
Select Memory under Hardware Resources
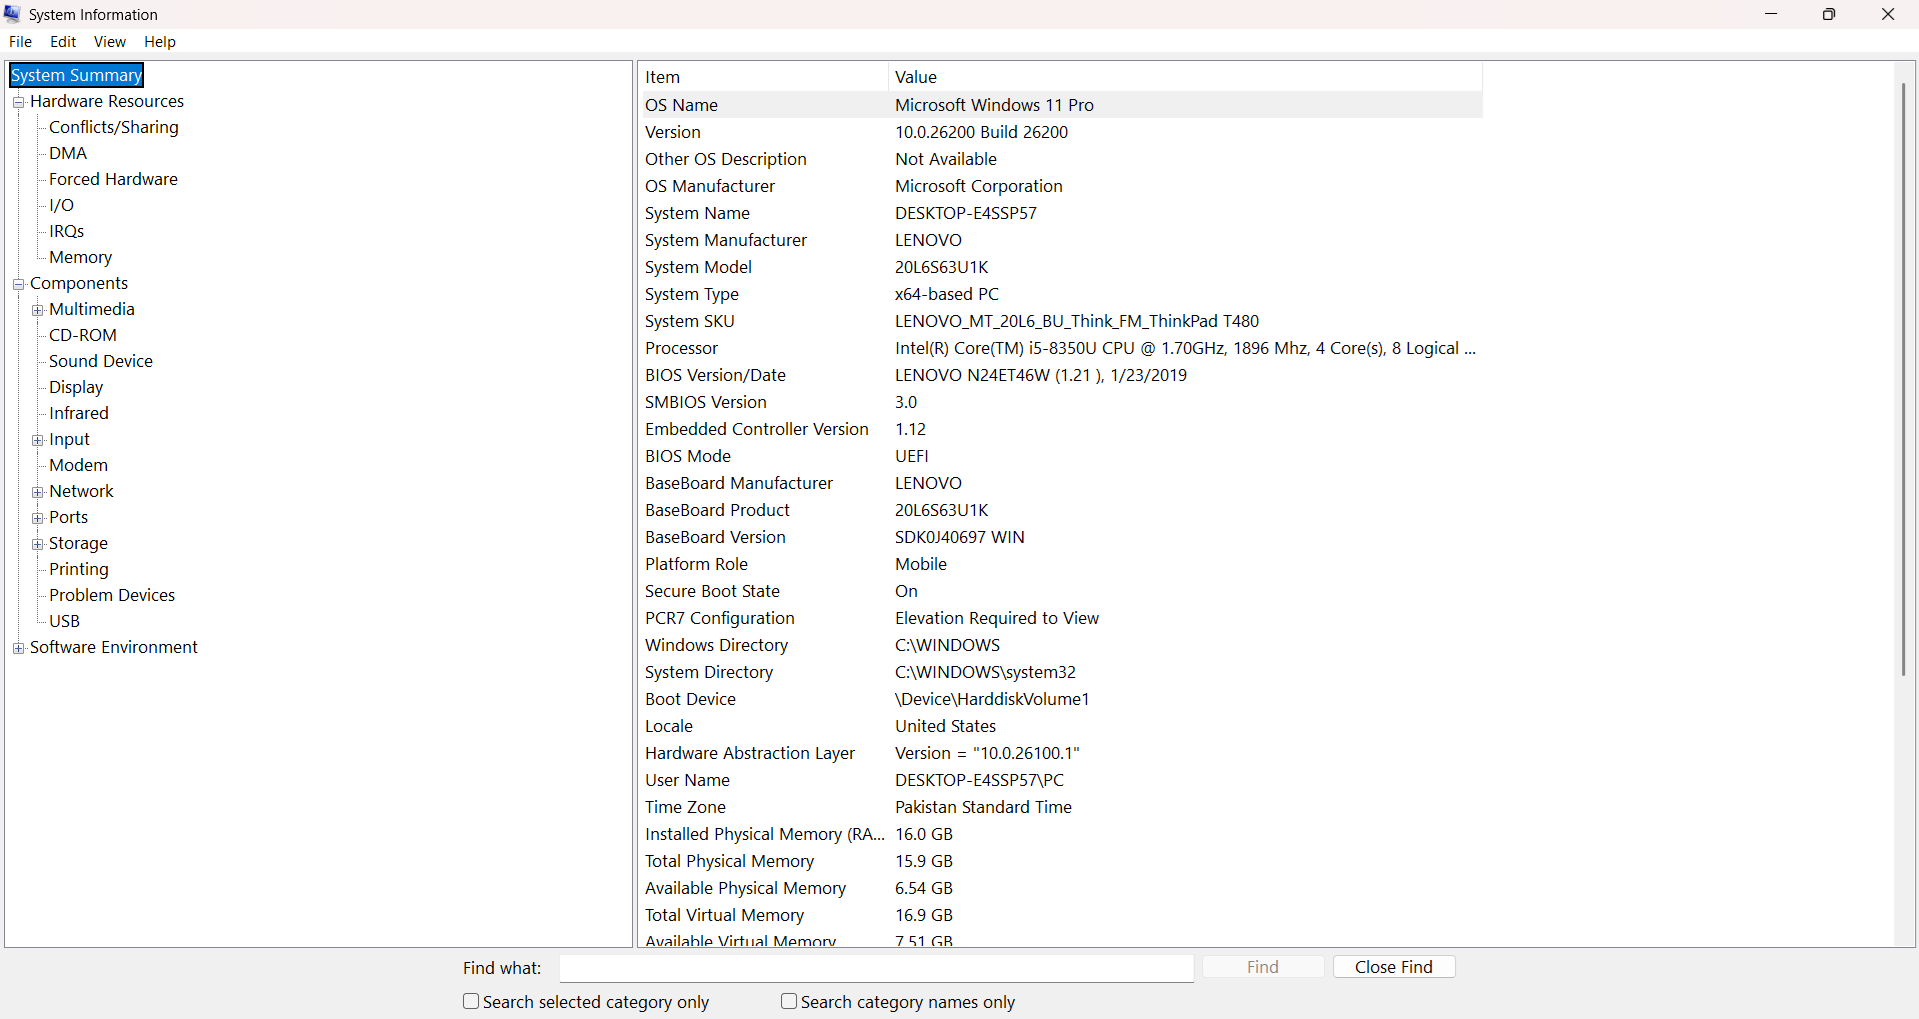80,257
